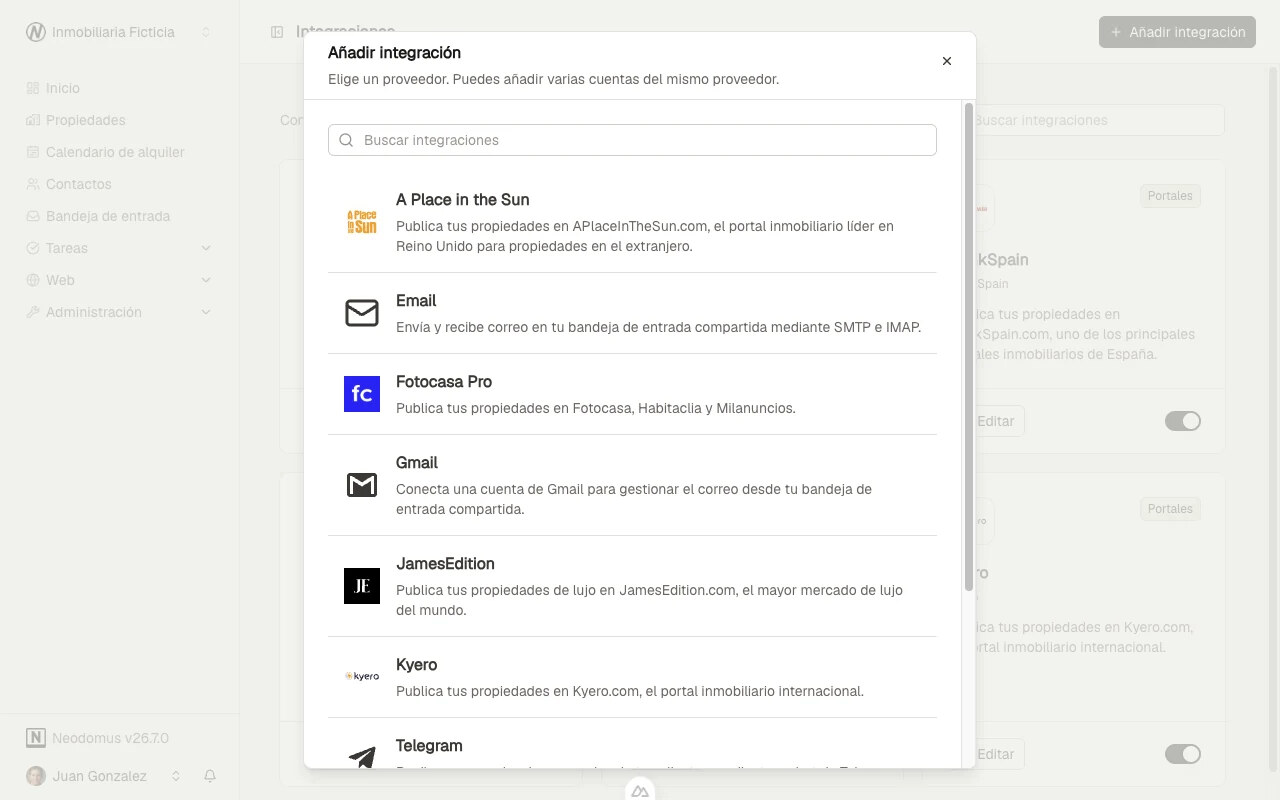1280x800 pixels.
Task: Click the Portales tag on ThinkSpain card
Action: pos(1170,196)
